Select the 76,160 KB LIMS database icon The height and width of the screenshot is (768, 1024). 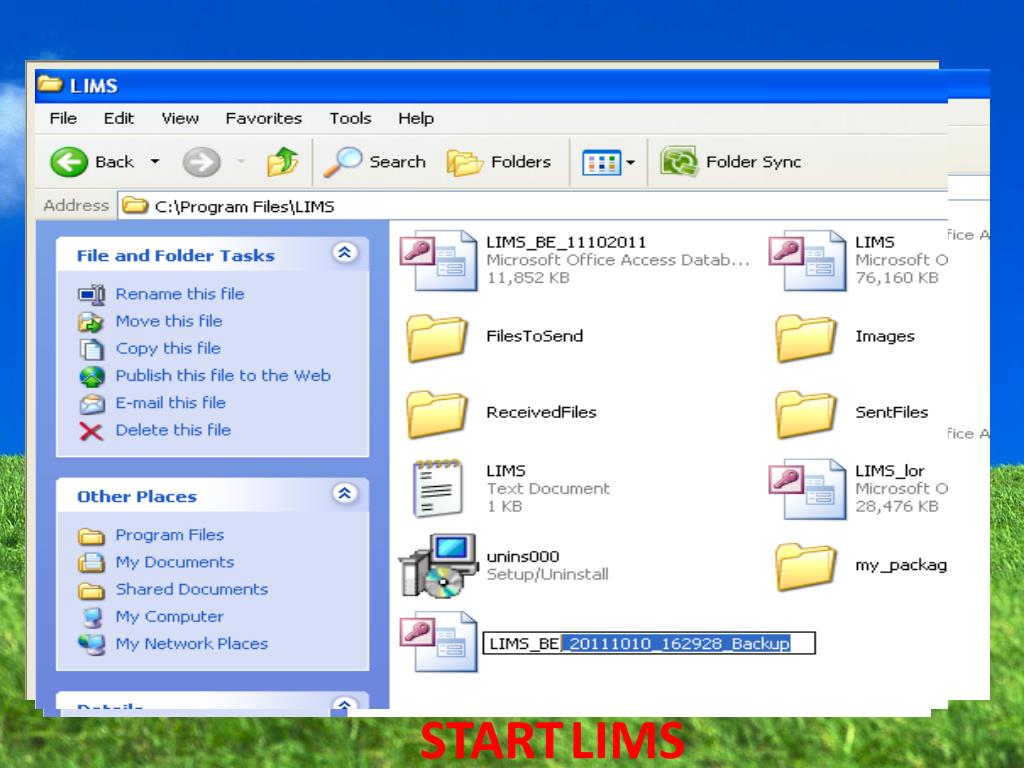point(808,260)
